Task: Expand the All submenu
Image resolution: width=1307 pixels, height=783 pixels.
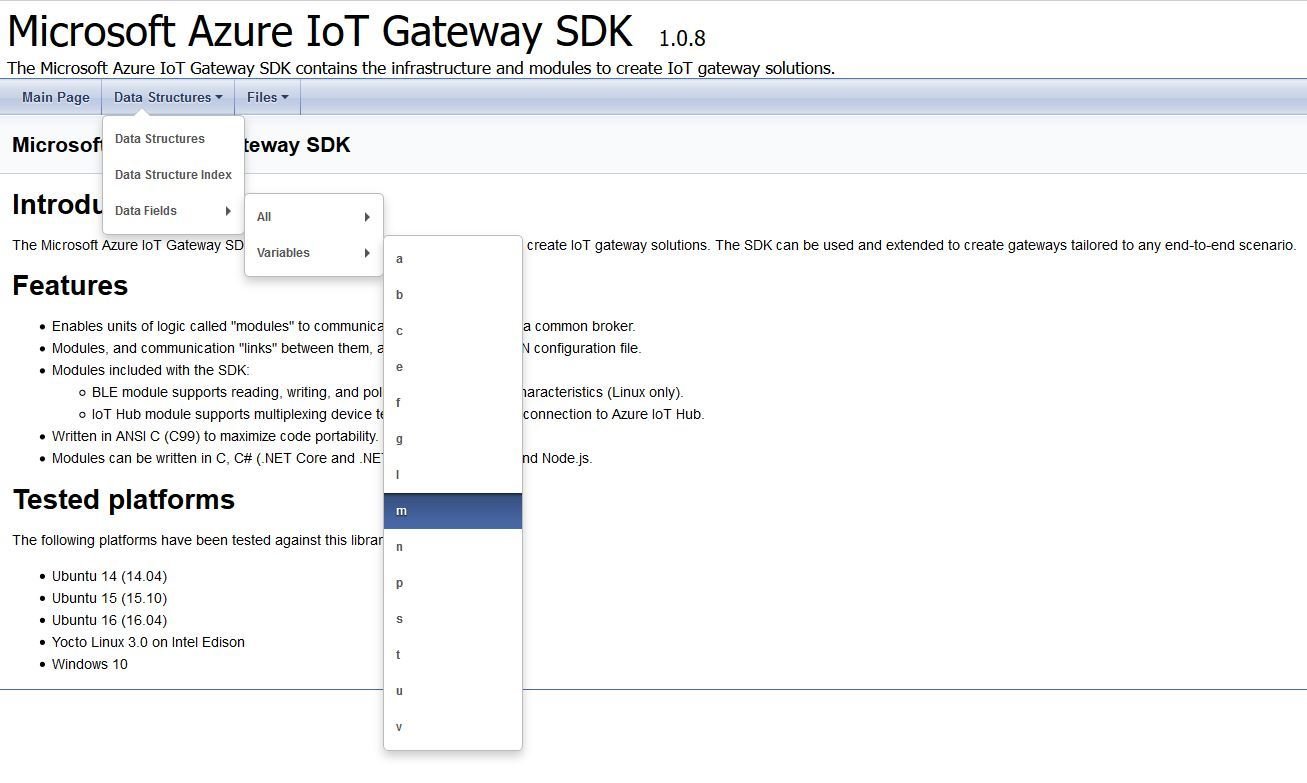Action: click(x=314, y=217)
